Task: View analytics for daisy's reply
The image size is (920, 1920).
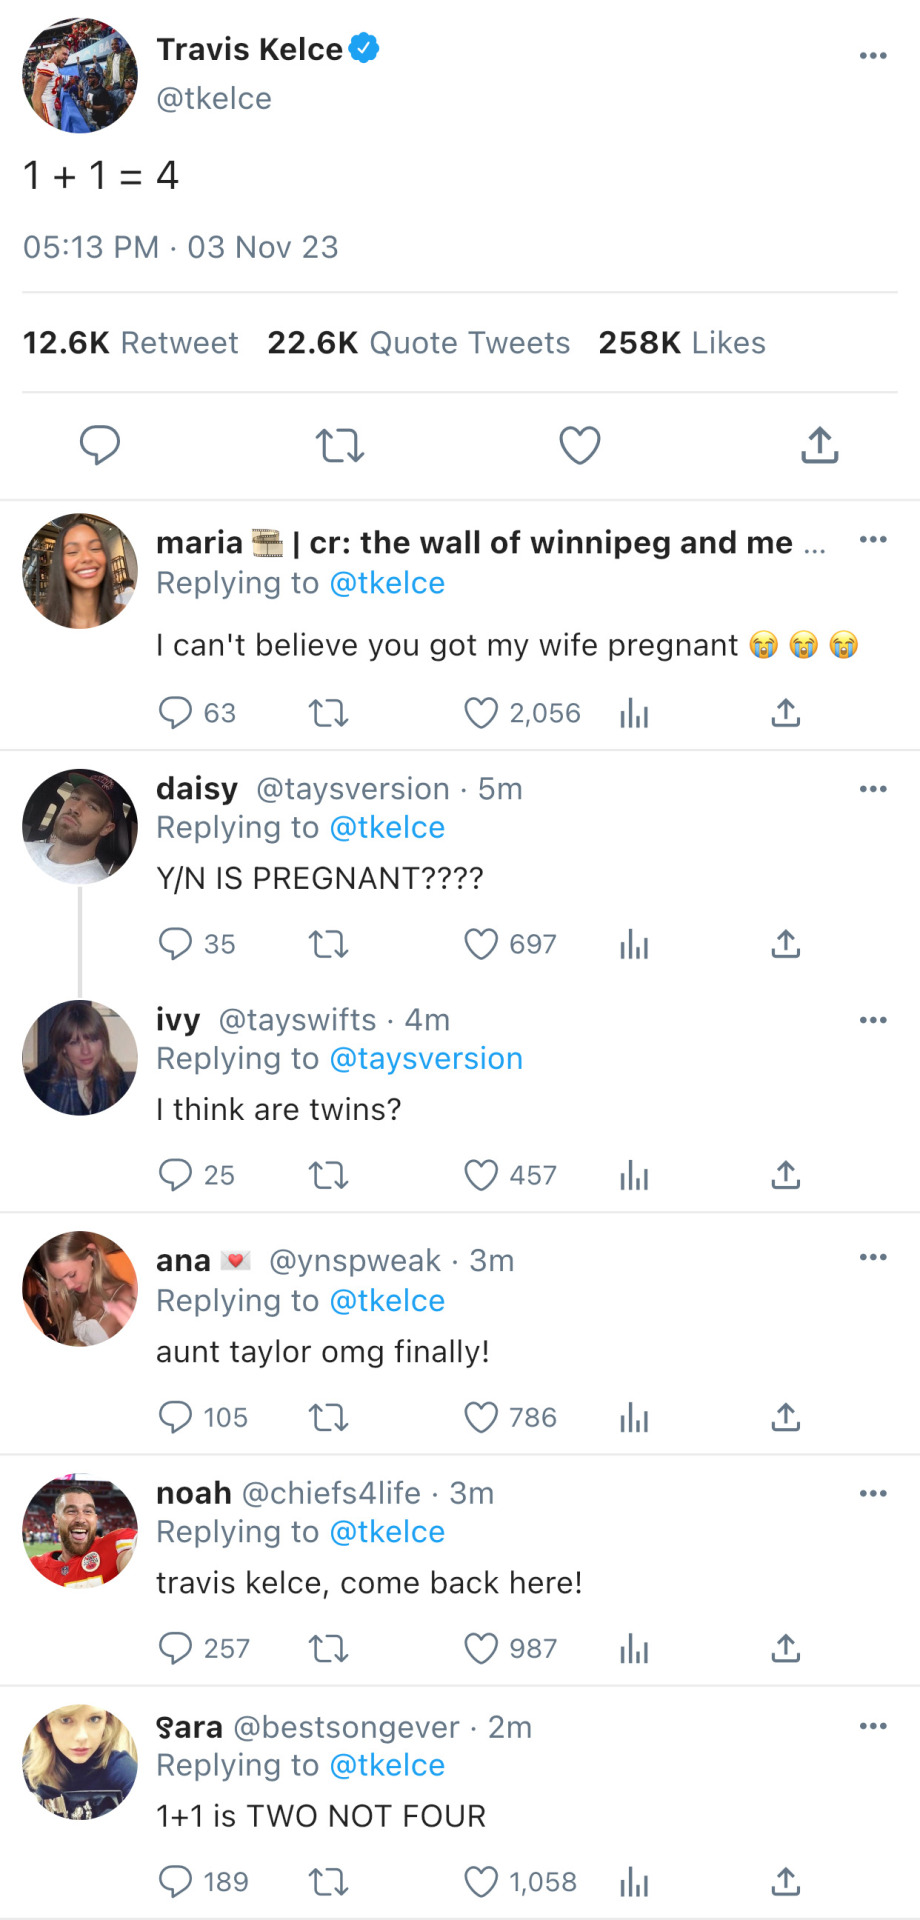Action: coord(634,944)
